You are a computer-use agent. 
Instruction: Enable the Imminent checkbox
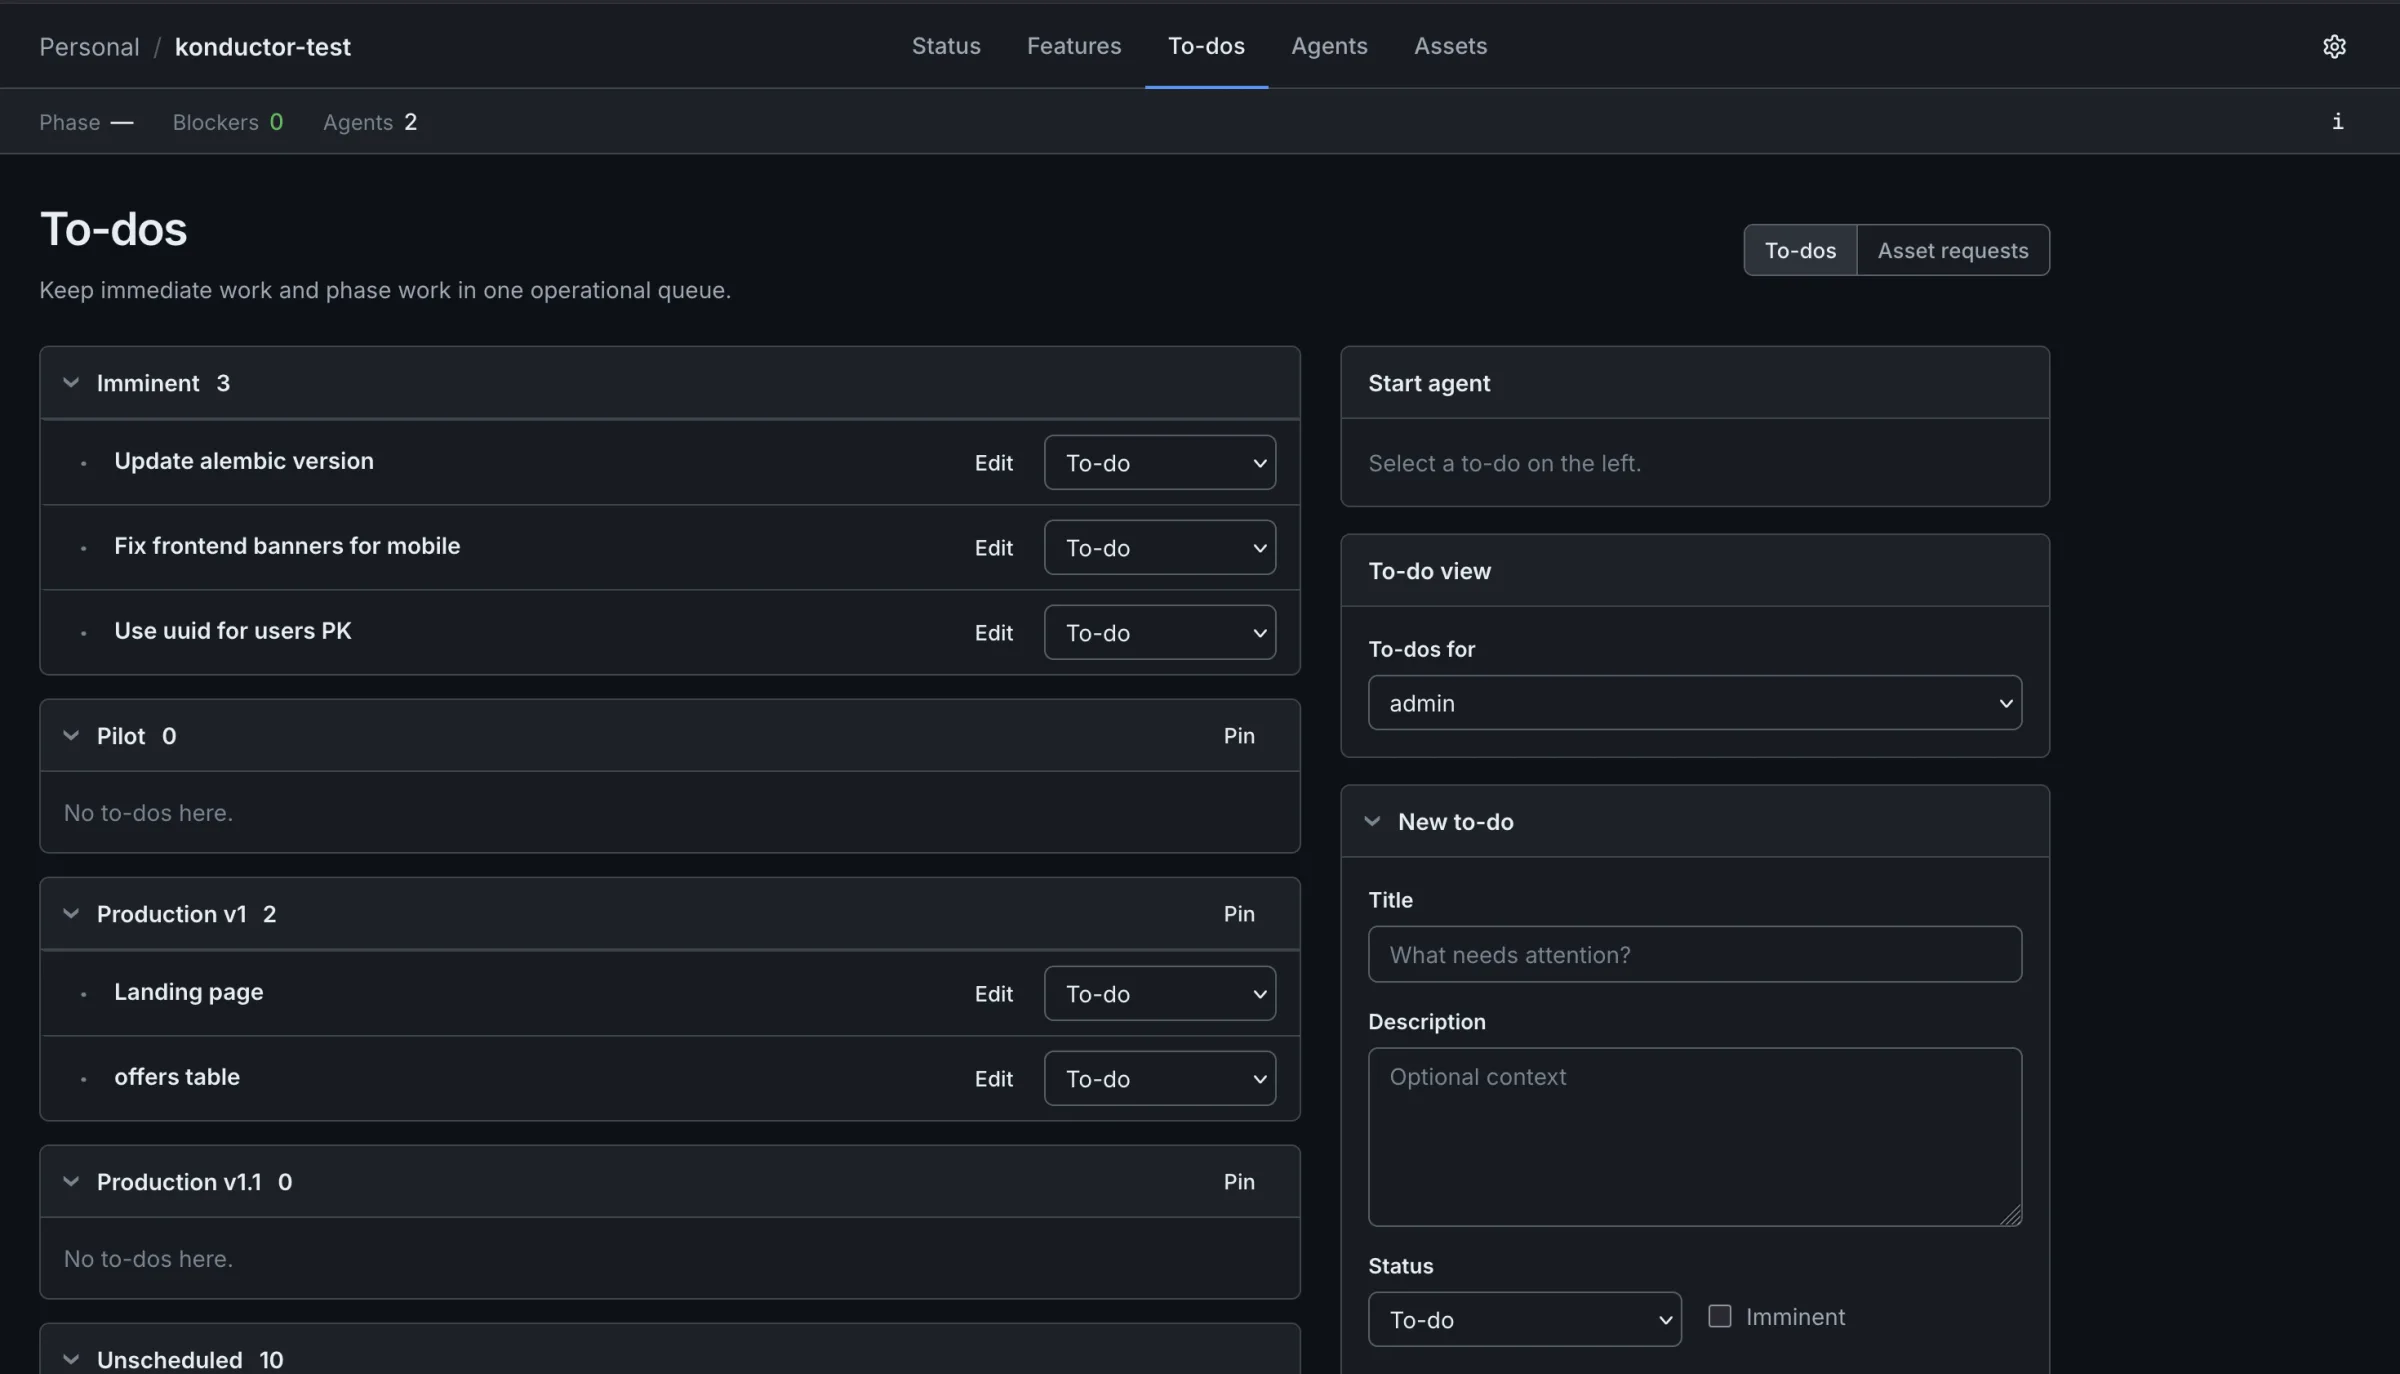tap(1719, 1316)
